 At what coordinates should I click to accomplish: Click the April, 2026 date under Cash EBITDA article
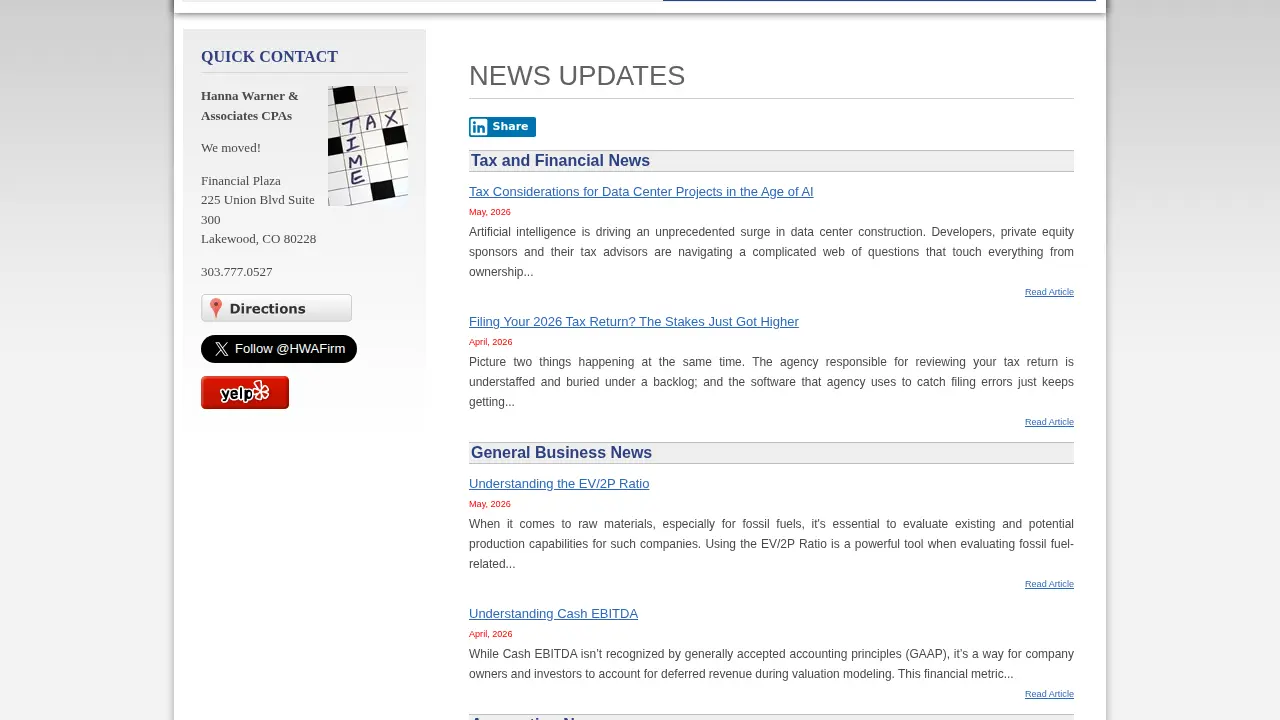[x=490, y=634]
